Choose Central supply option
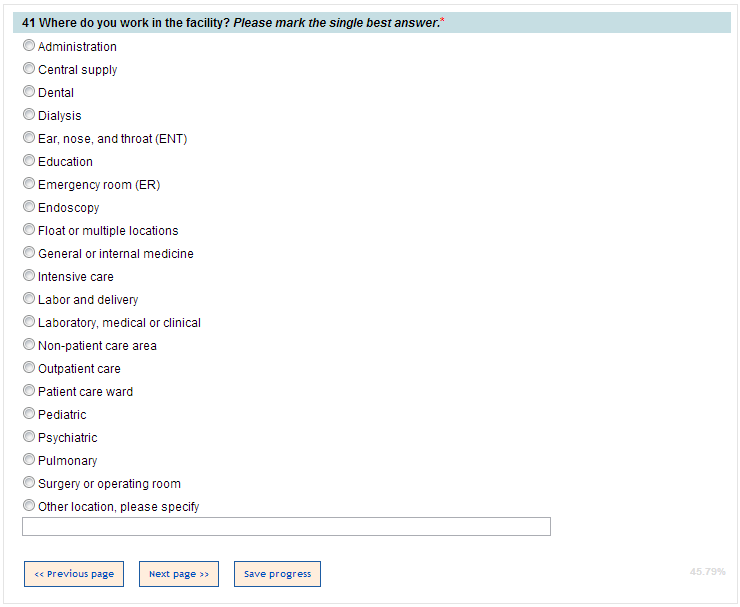Viewport: 740px width, 607px height. tap(29, 69)
